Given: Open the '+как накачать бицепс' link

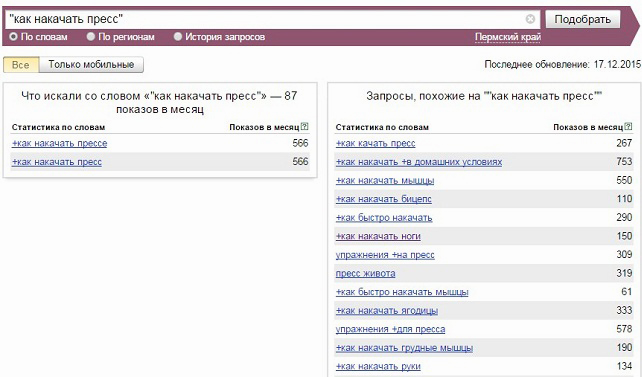Looking at the screenshot, I should pyautogui.click(x=384, y=199).
